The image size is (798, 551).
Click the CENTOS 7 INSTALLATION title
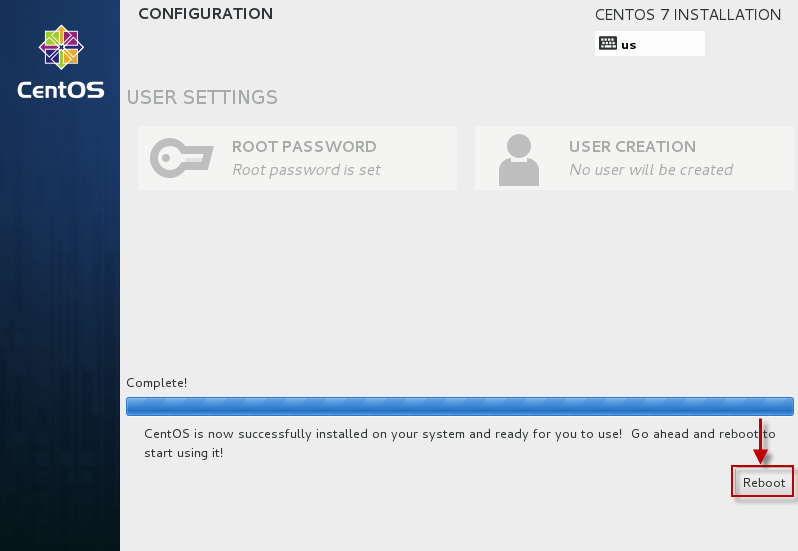688,15
